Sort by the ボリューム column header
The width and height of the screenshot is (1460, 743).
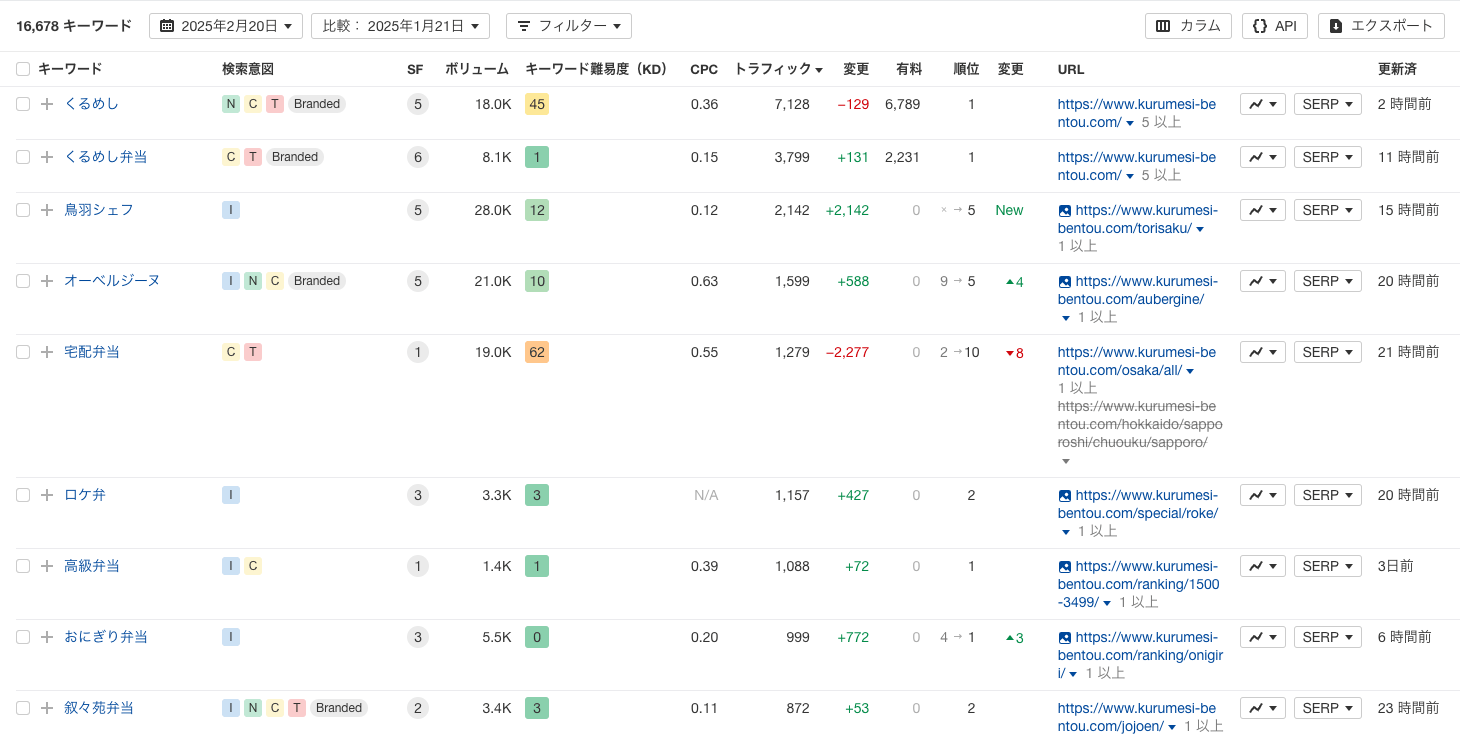[477, 69]
